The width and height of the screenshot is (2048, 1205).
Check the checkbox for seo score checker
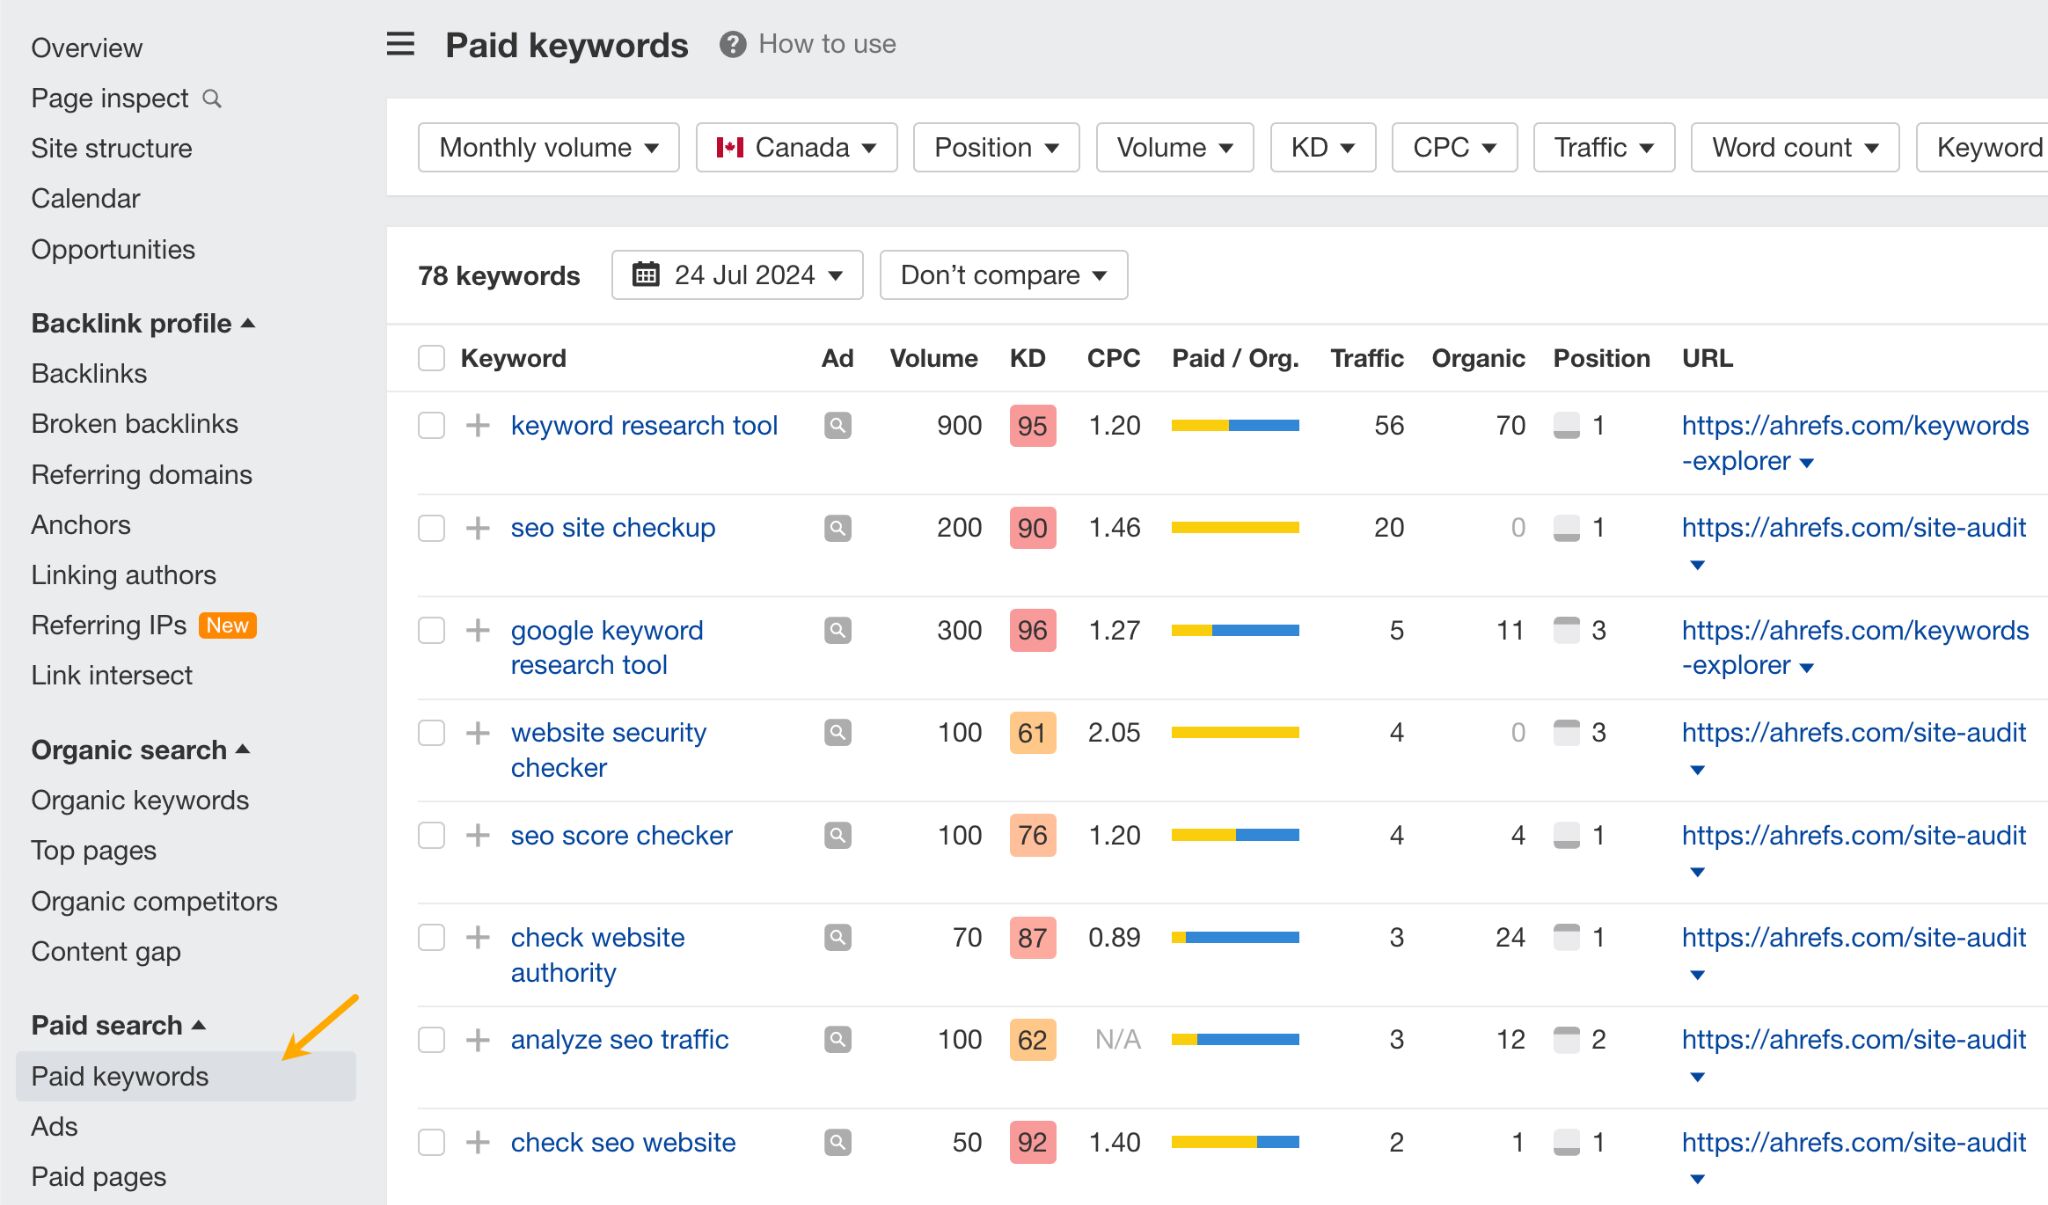[430, 835]
